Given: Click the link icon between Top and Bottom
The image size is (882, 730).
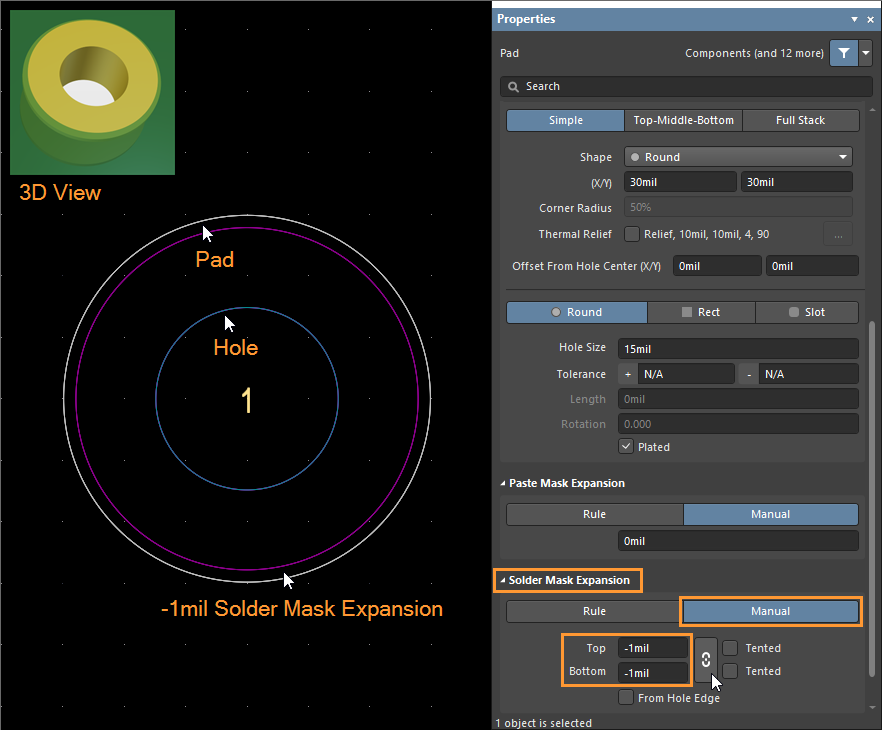Looking at the screenshot, I should coord(705,660).
